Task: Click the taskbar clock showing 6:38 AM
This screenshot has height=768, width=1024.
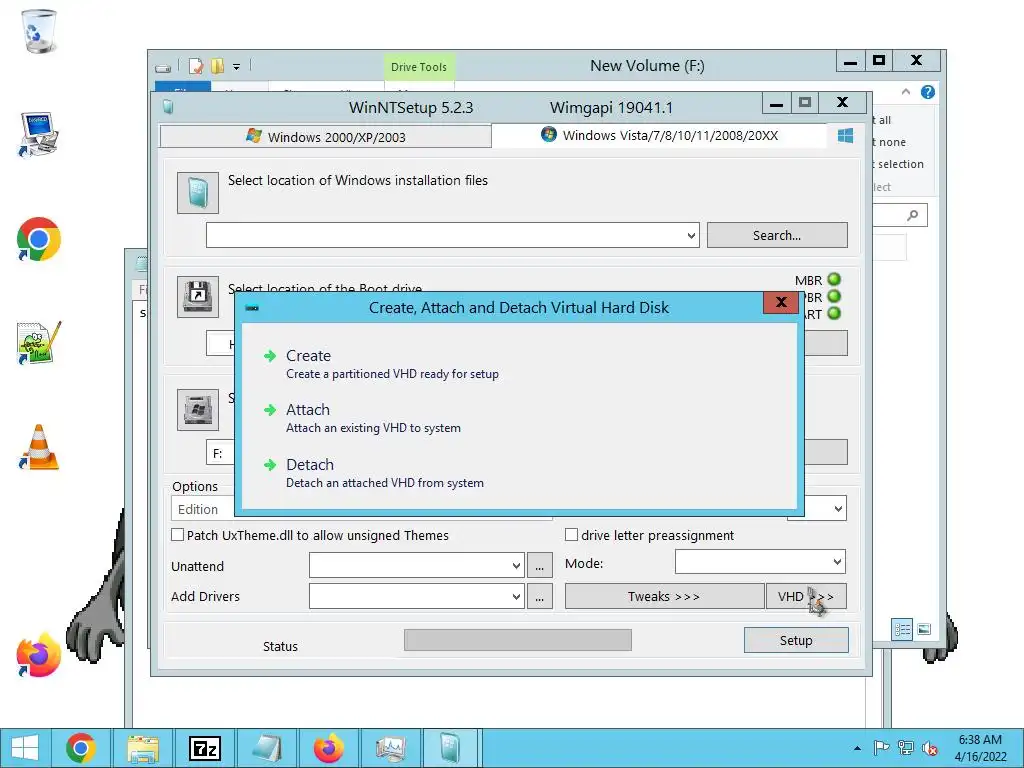Action: pos(980,748)
